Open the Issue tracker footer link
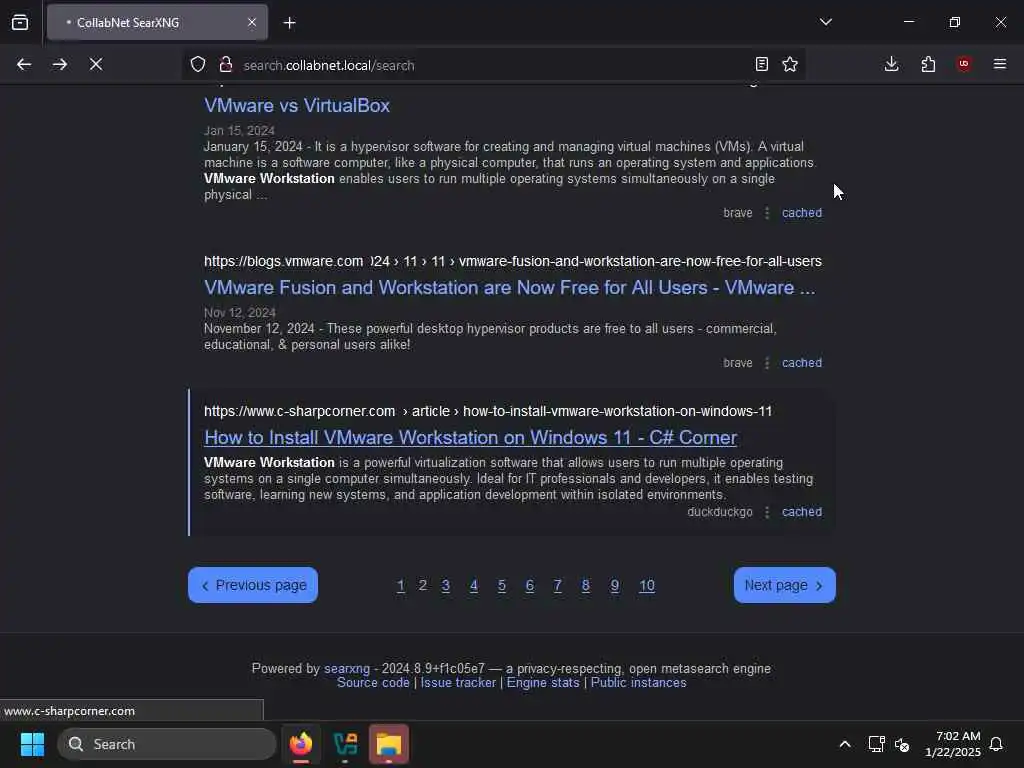This screenshot has height=768, width=1024. 458,682
